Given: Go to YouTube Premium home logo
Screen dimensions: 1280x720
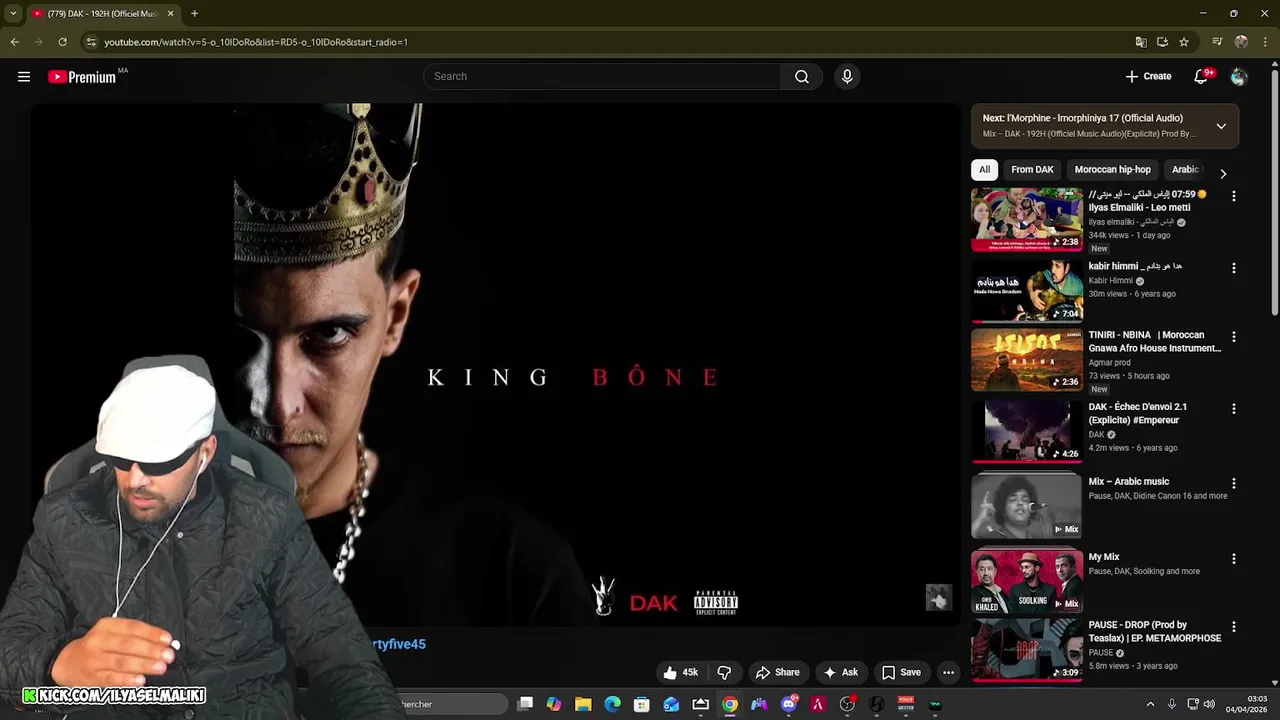Looking at the screenshot, I should click(x=82, y=77).
